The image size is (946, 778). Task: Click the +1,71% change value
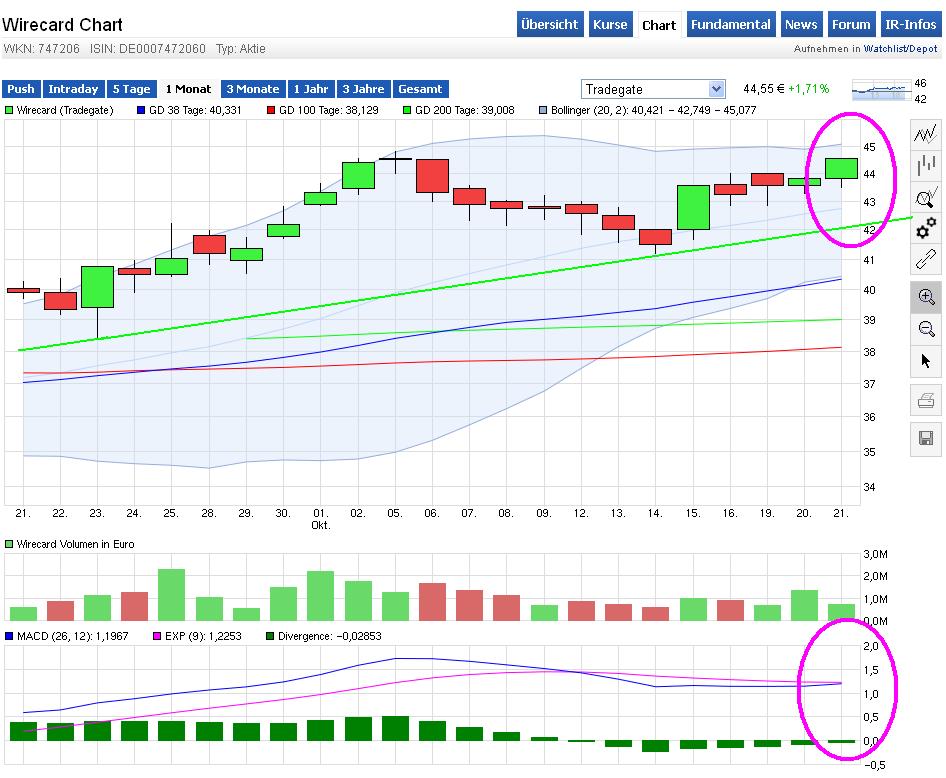click(808, 89)
